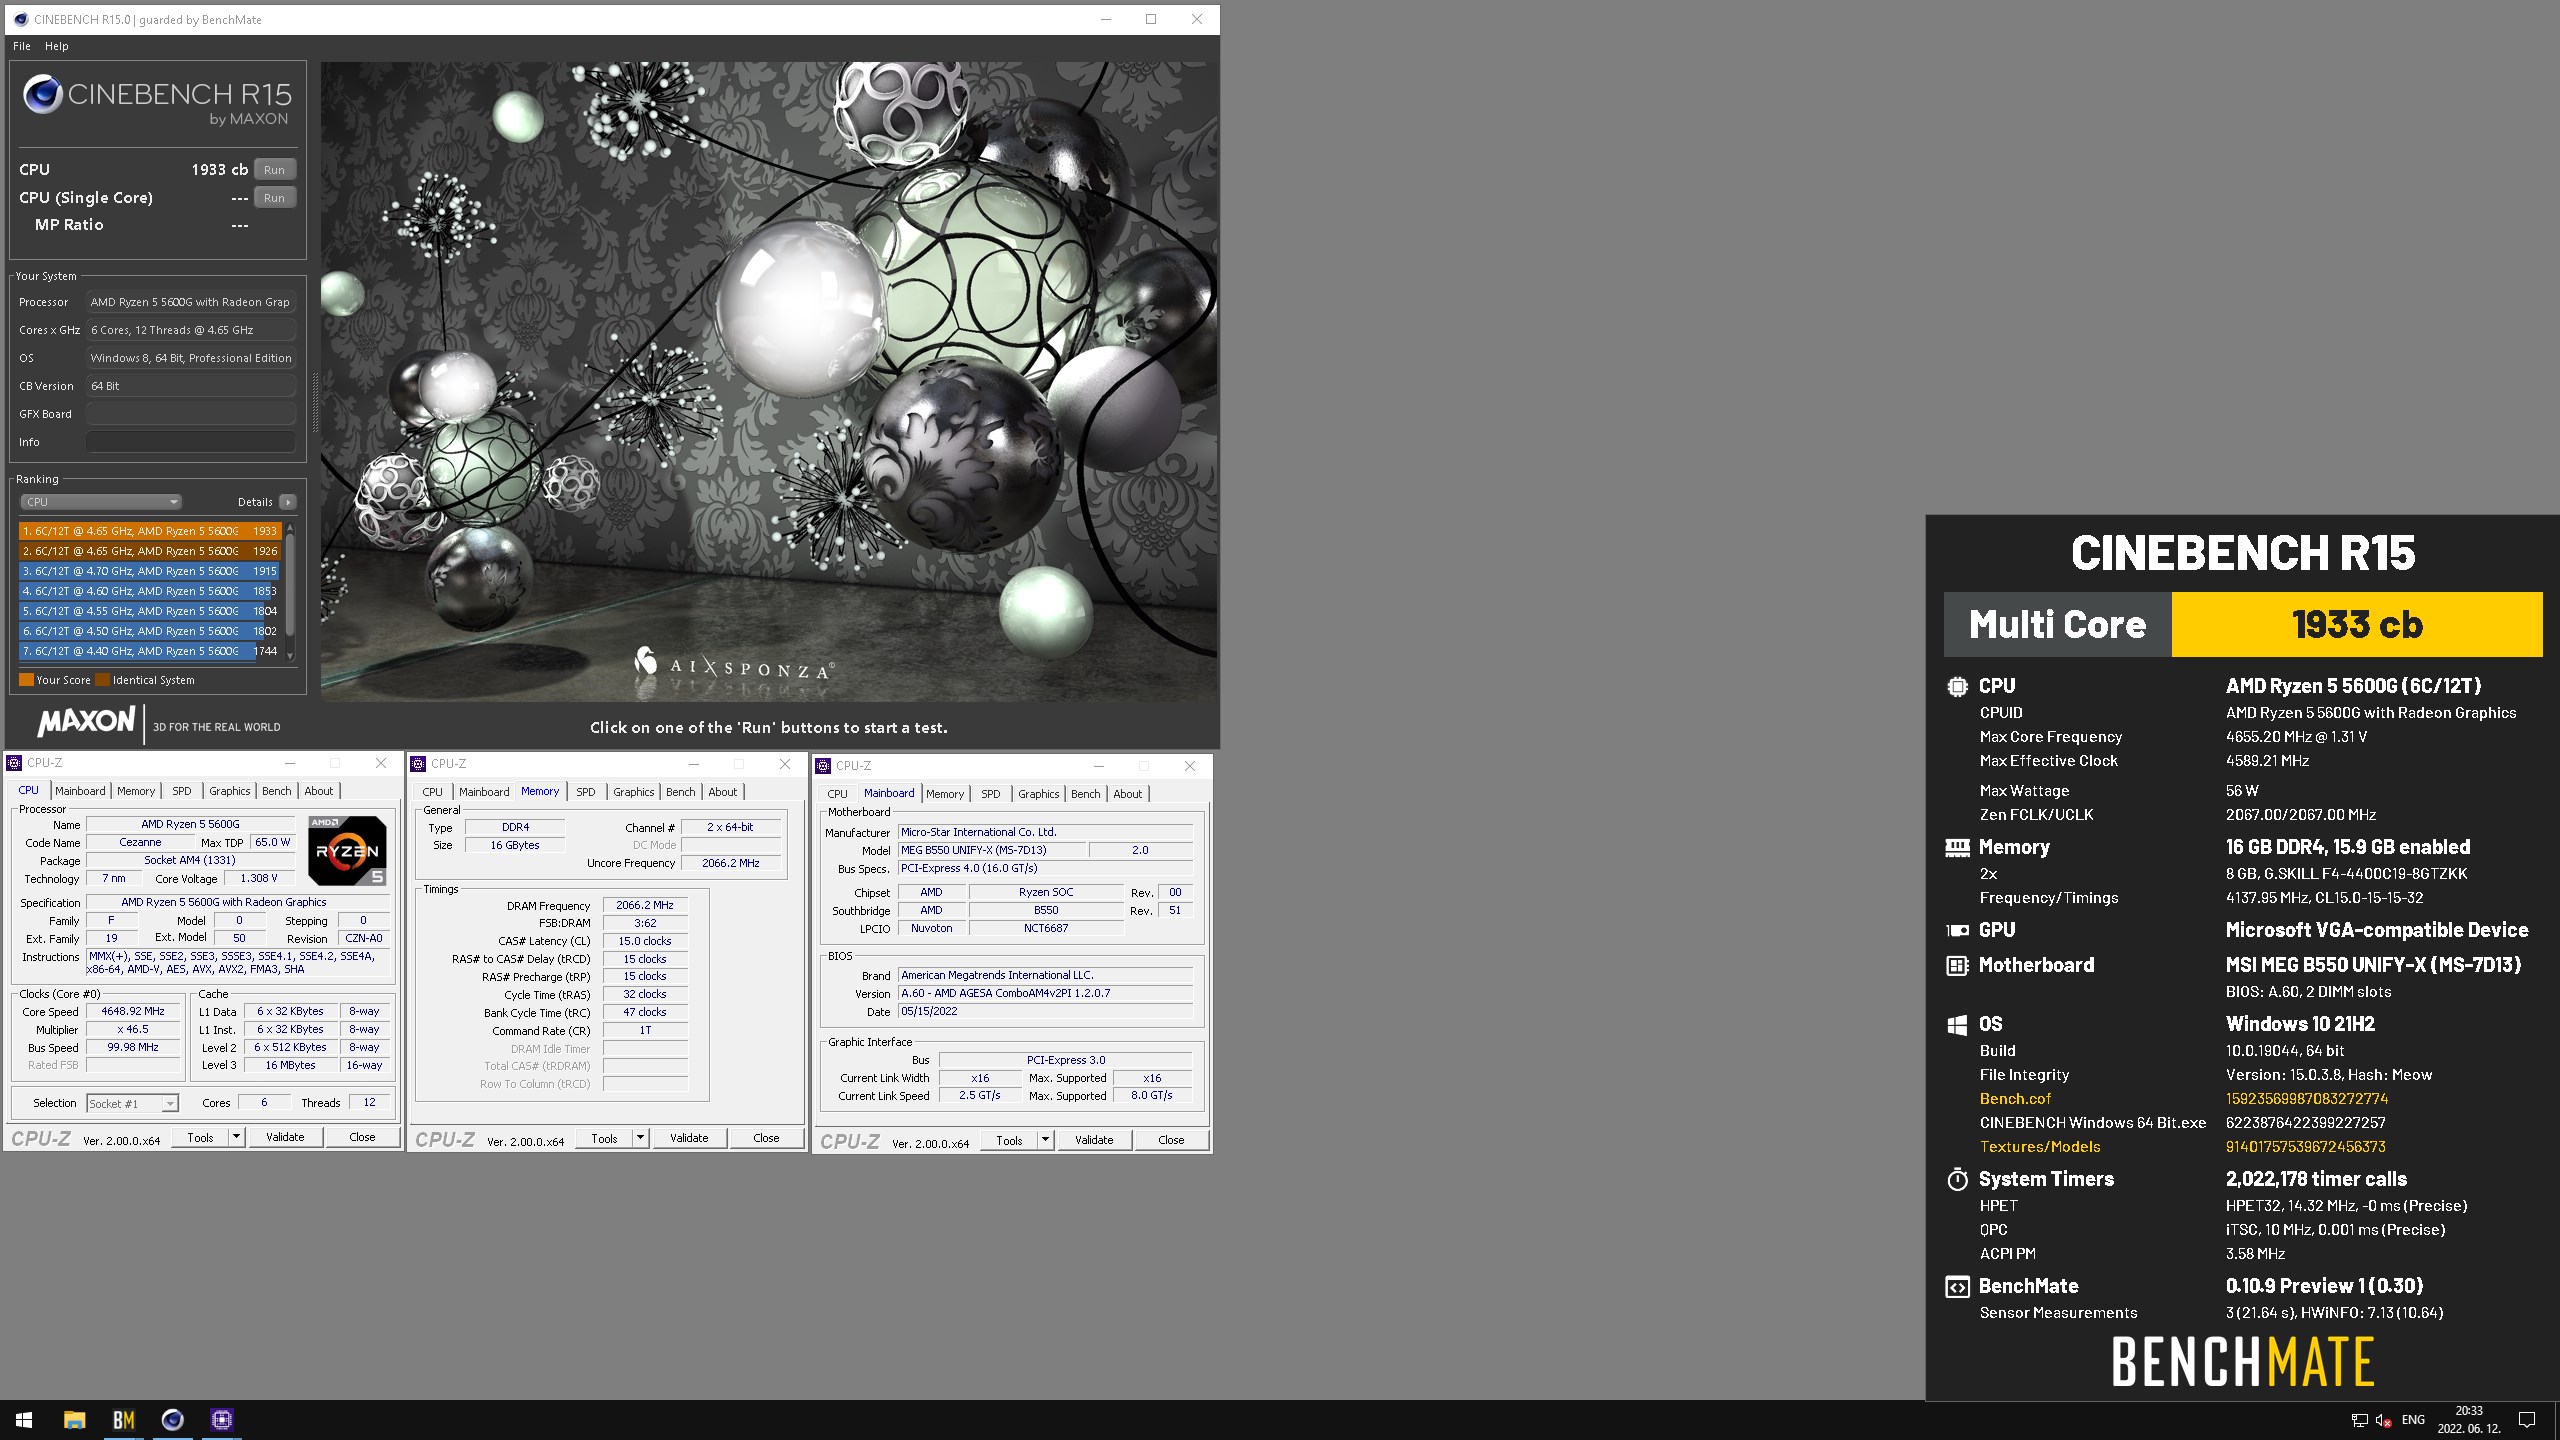Open Memory tab in first CPU-Z window
This screenshot has width=2560, height=1440.
[136, 791]
